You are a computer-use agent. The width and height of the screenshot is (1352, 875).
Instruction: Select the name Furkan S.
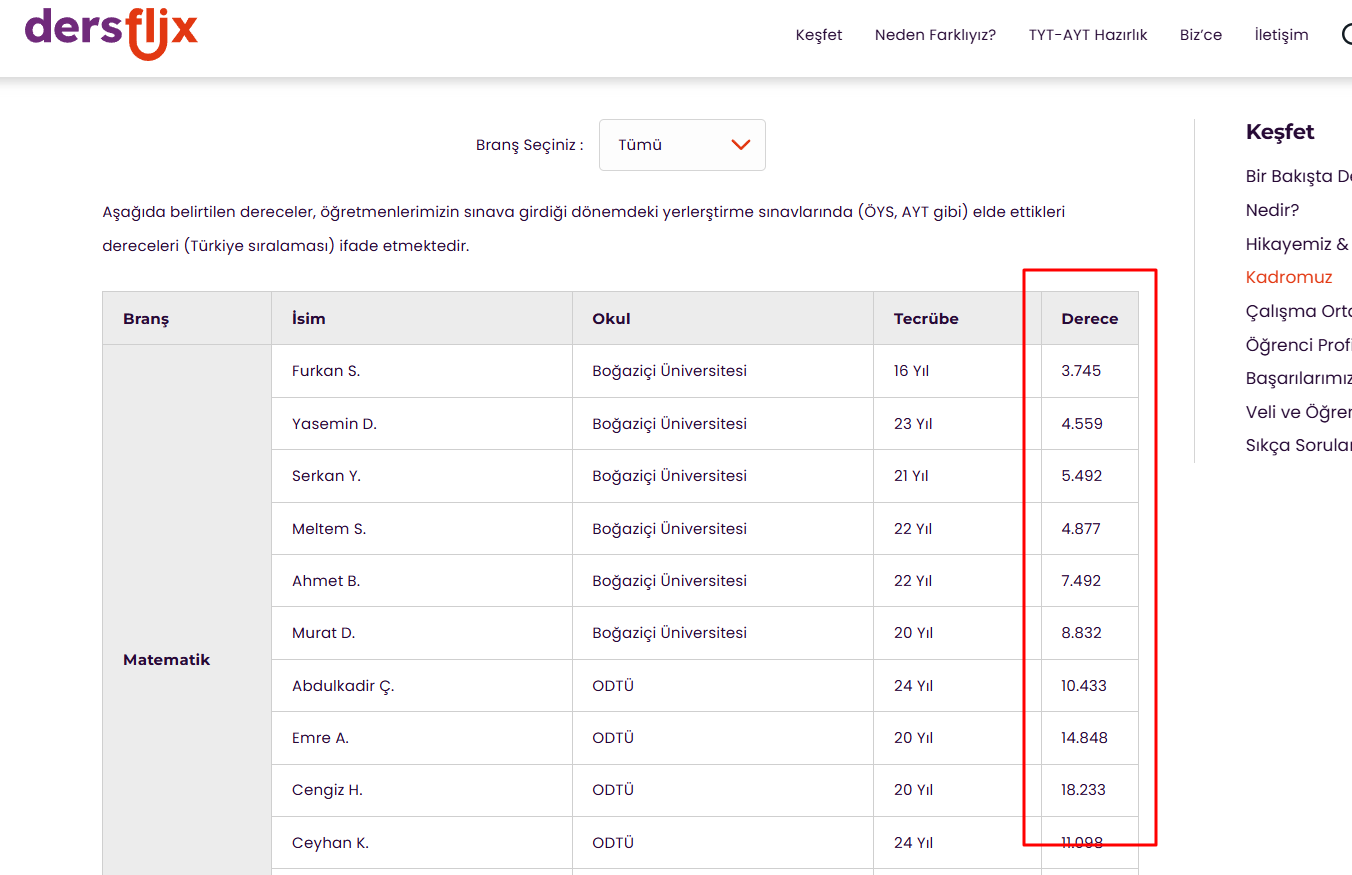point(326,371)
